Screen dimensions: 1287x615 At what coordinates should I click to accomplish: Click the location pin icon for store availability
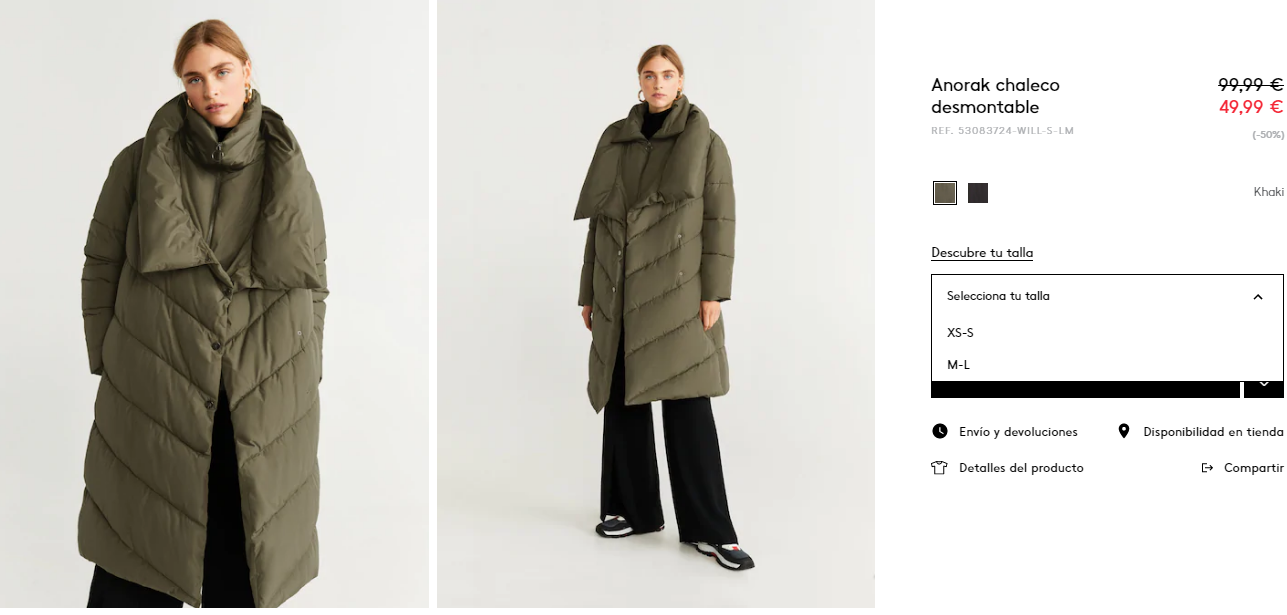[1124, 431]
